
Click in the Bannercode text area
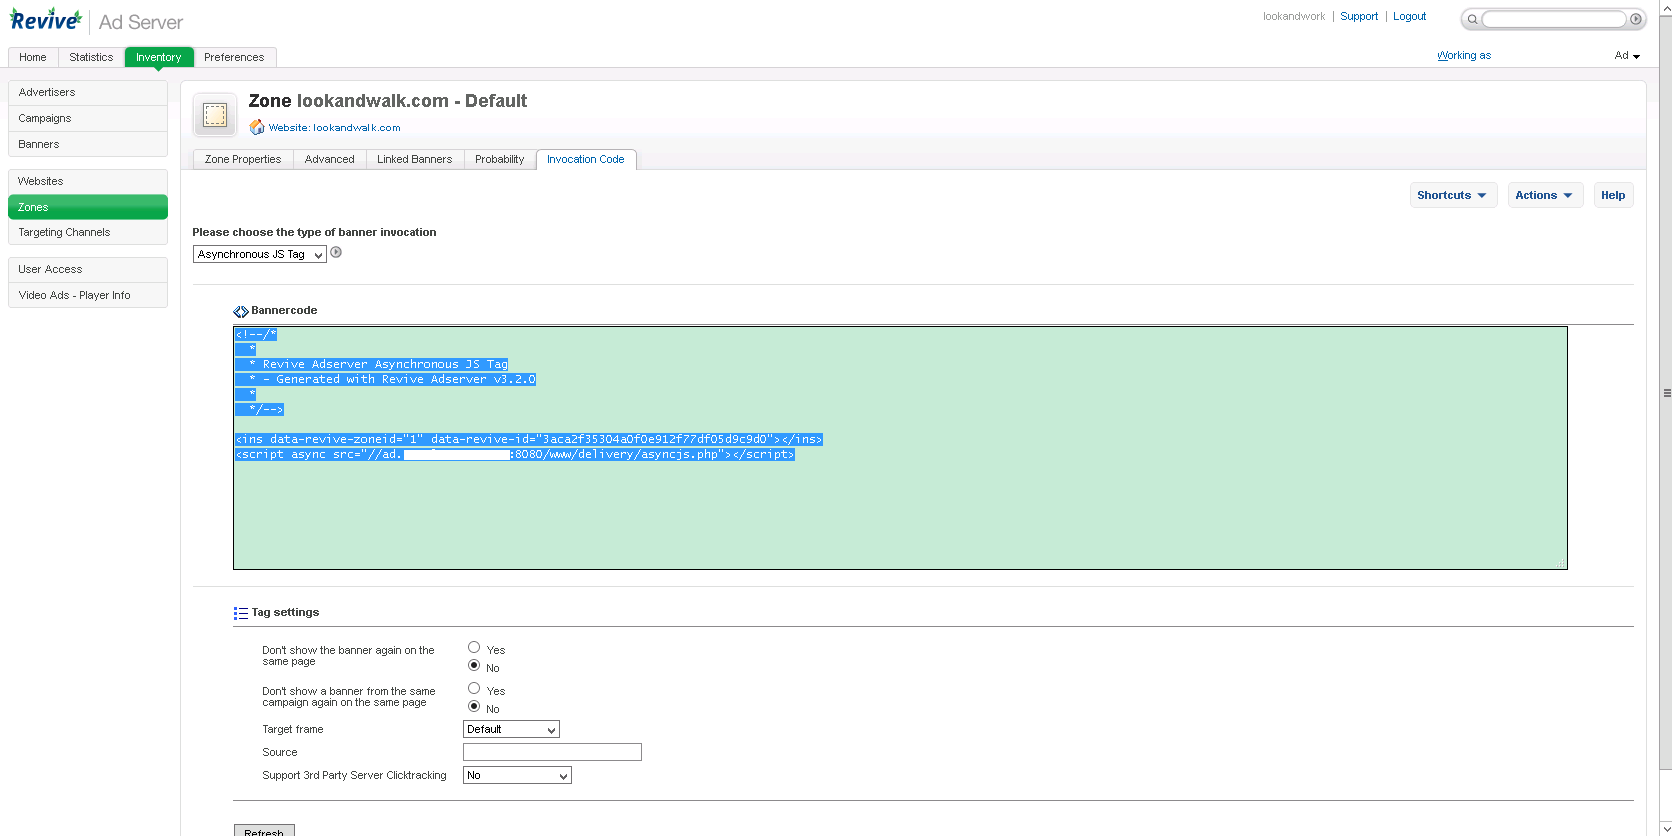(900, 448)
